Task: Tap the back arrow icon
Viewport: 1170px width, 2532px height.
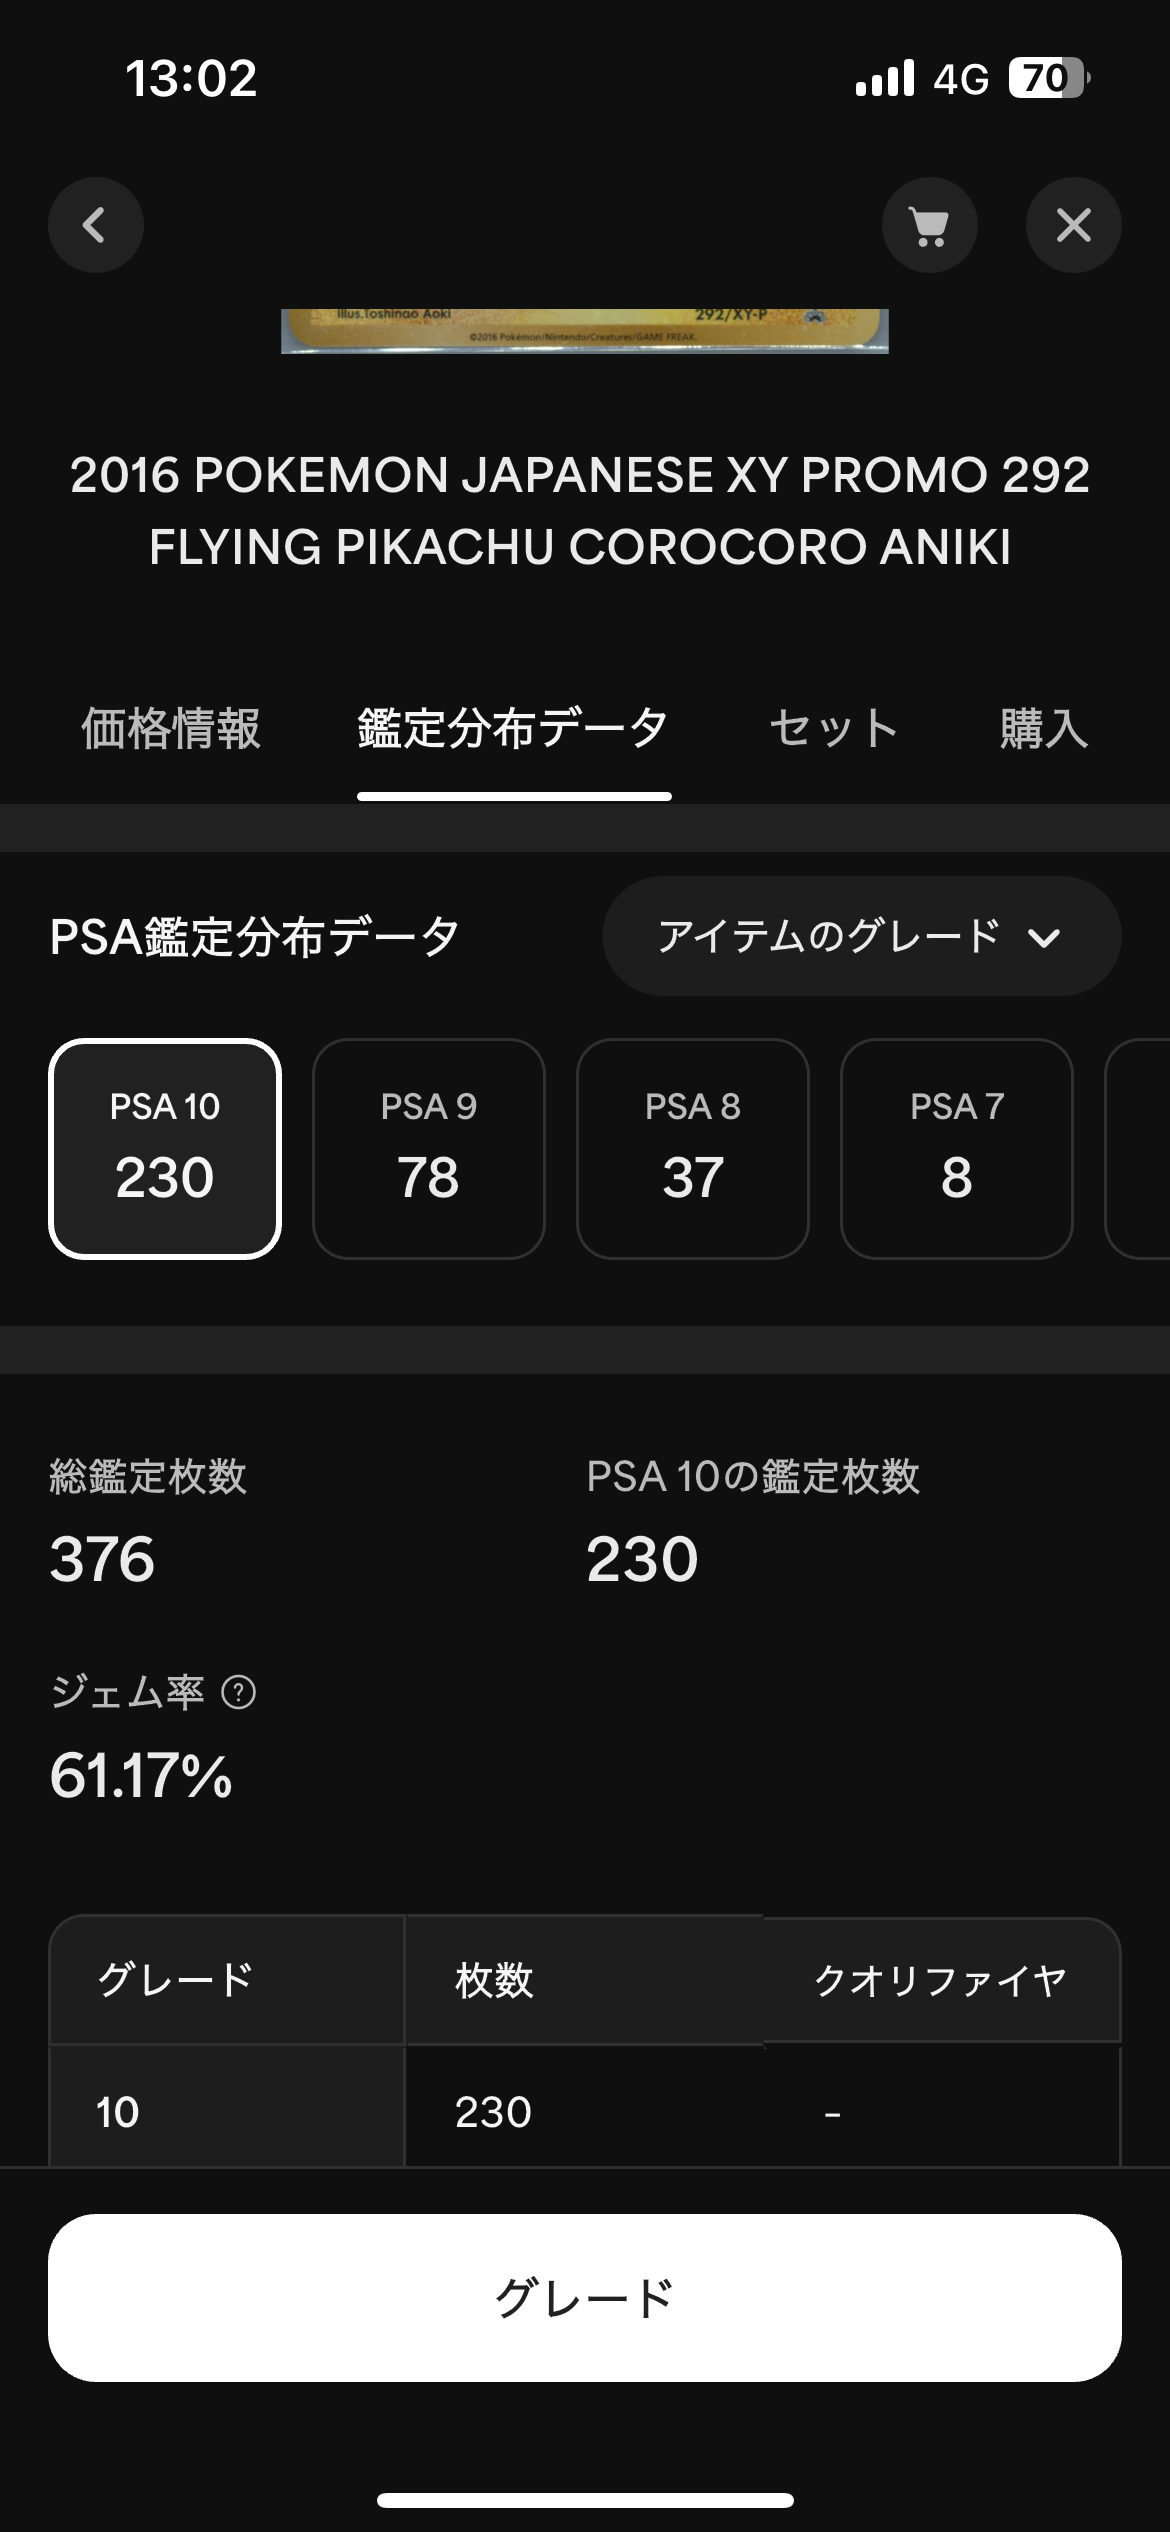Action: pyautogui.click(x=95, y=225)
